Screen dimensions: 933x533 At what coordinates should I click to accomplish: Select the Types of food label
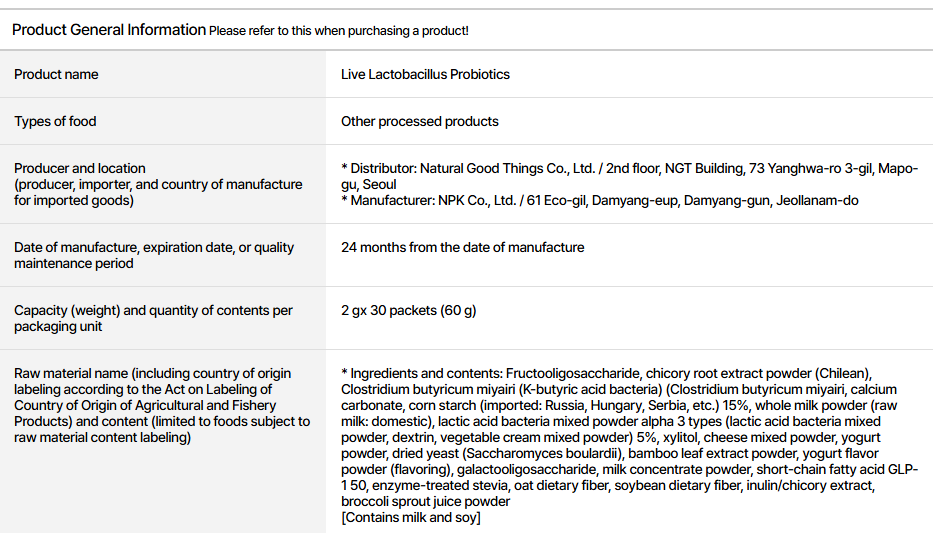pos(55,122)
